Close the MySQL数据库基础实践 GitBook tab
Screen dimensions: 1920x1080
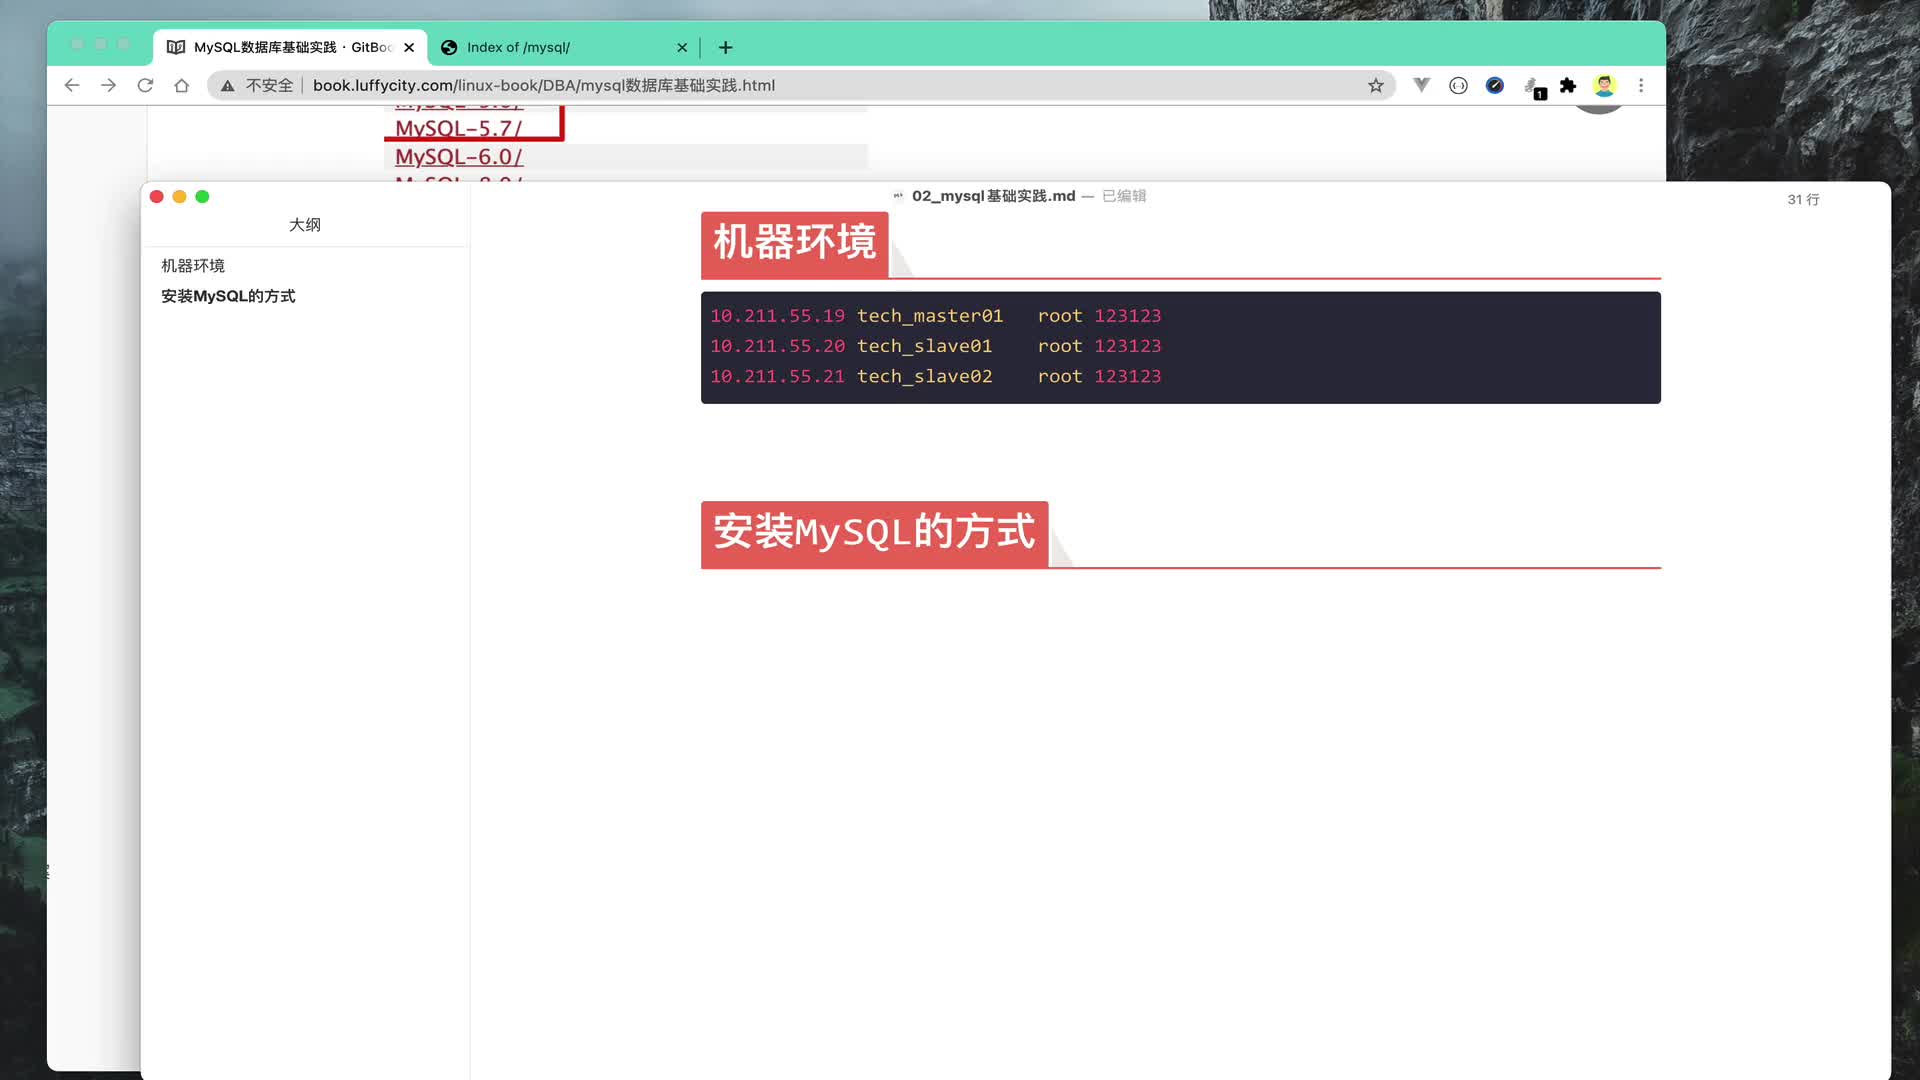point(409,47)
